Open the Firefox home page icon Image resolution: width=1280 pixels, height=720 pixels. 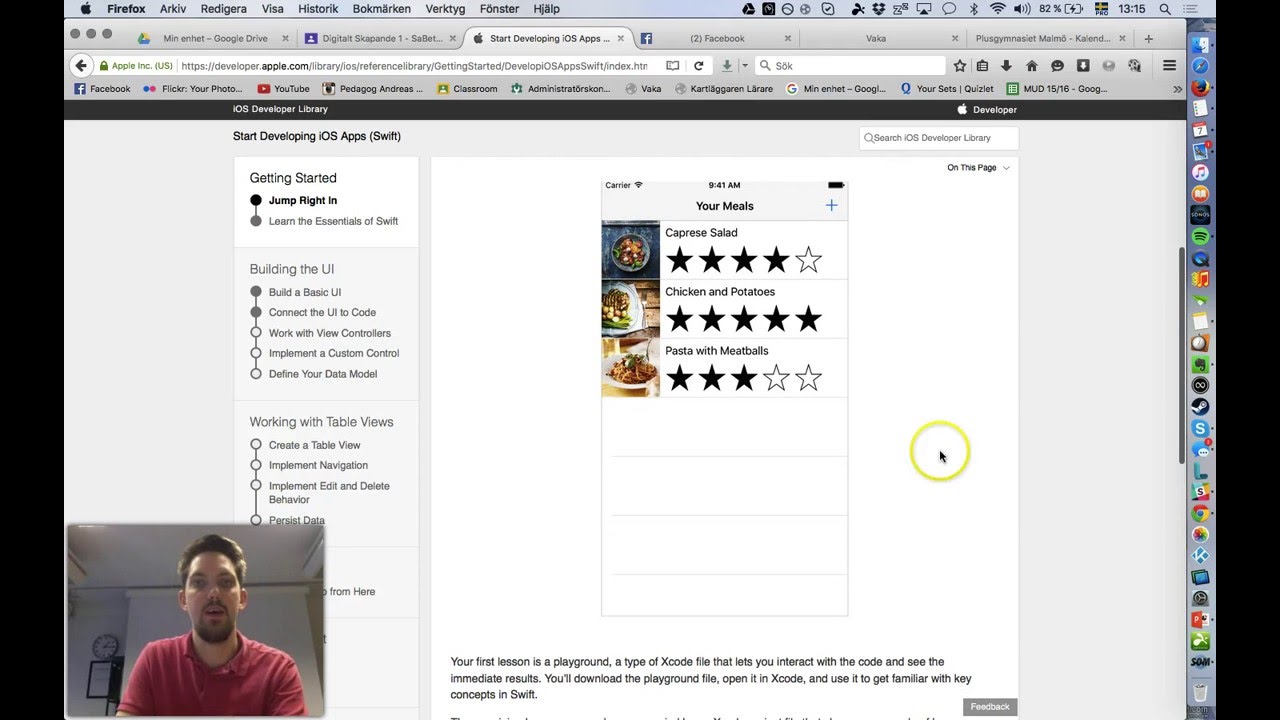(x=1032, y=66)
